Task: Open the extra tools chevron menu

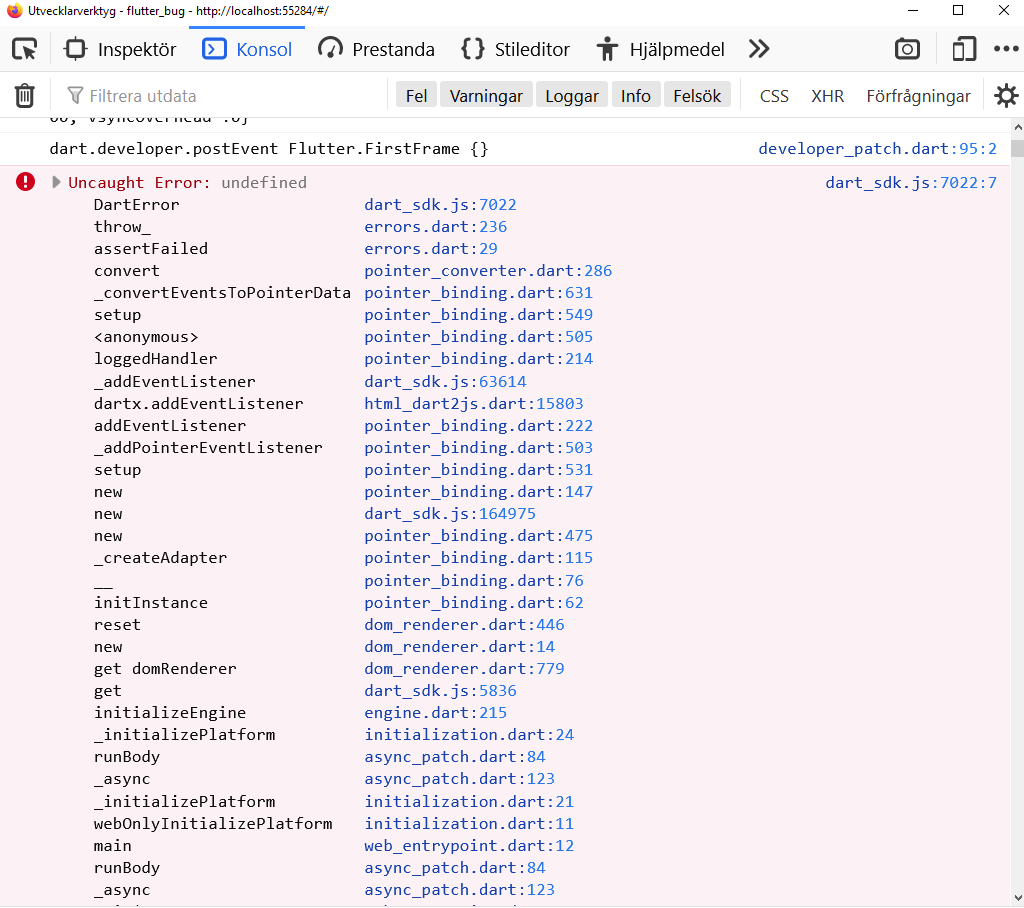Action: coord(758,48)
